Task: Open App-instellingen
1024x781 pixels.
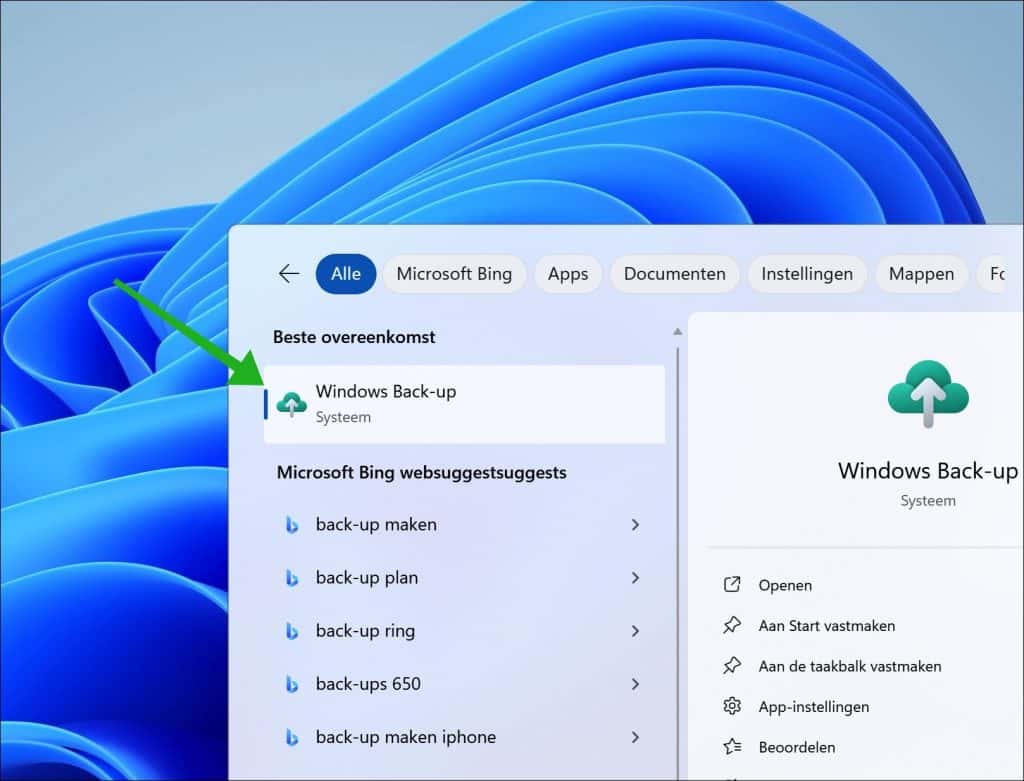Action: click(814, 707)
